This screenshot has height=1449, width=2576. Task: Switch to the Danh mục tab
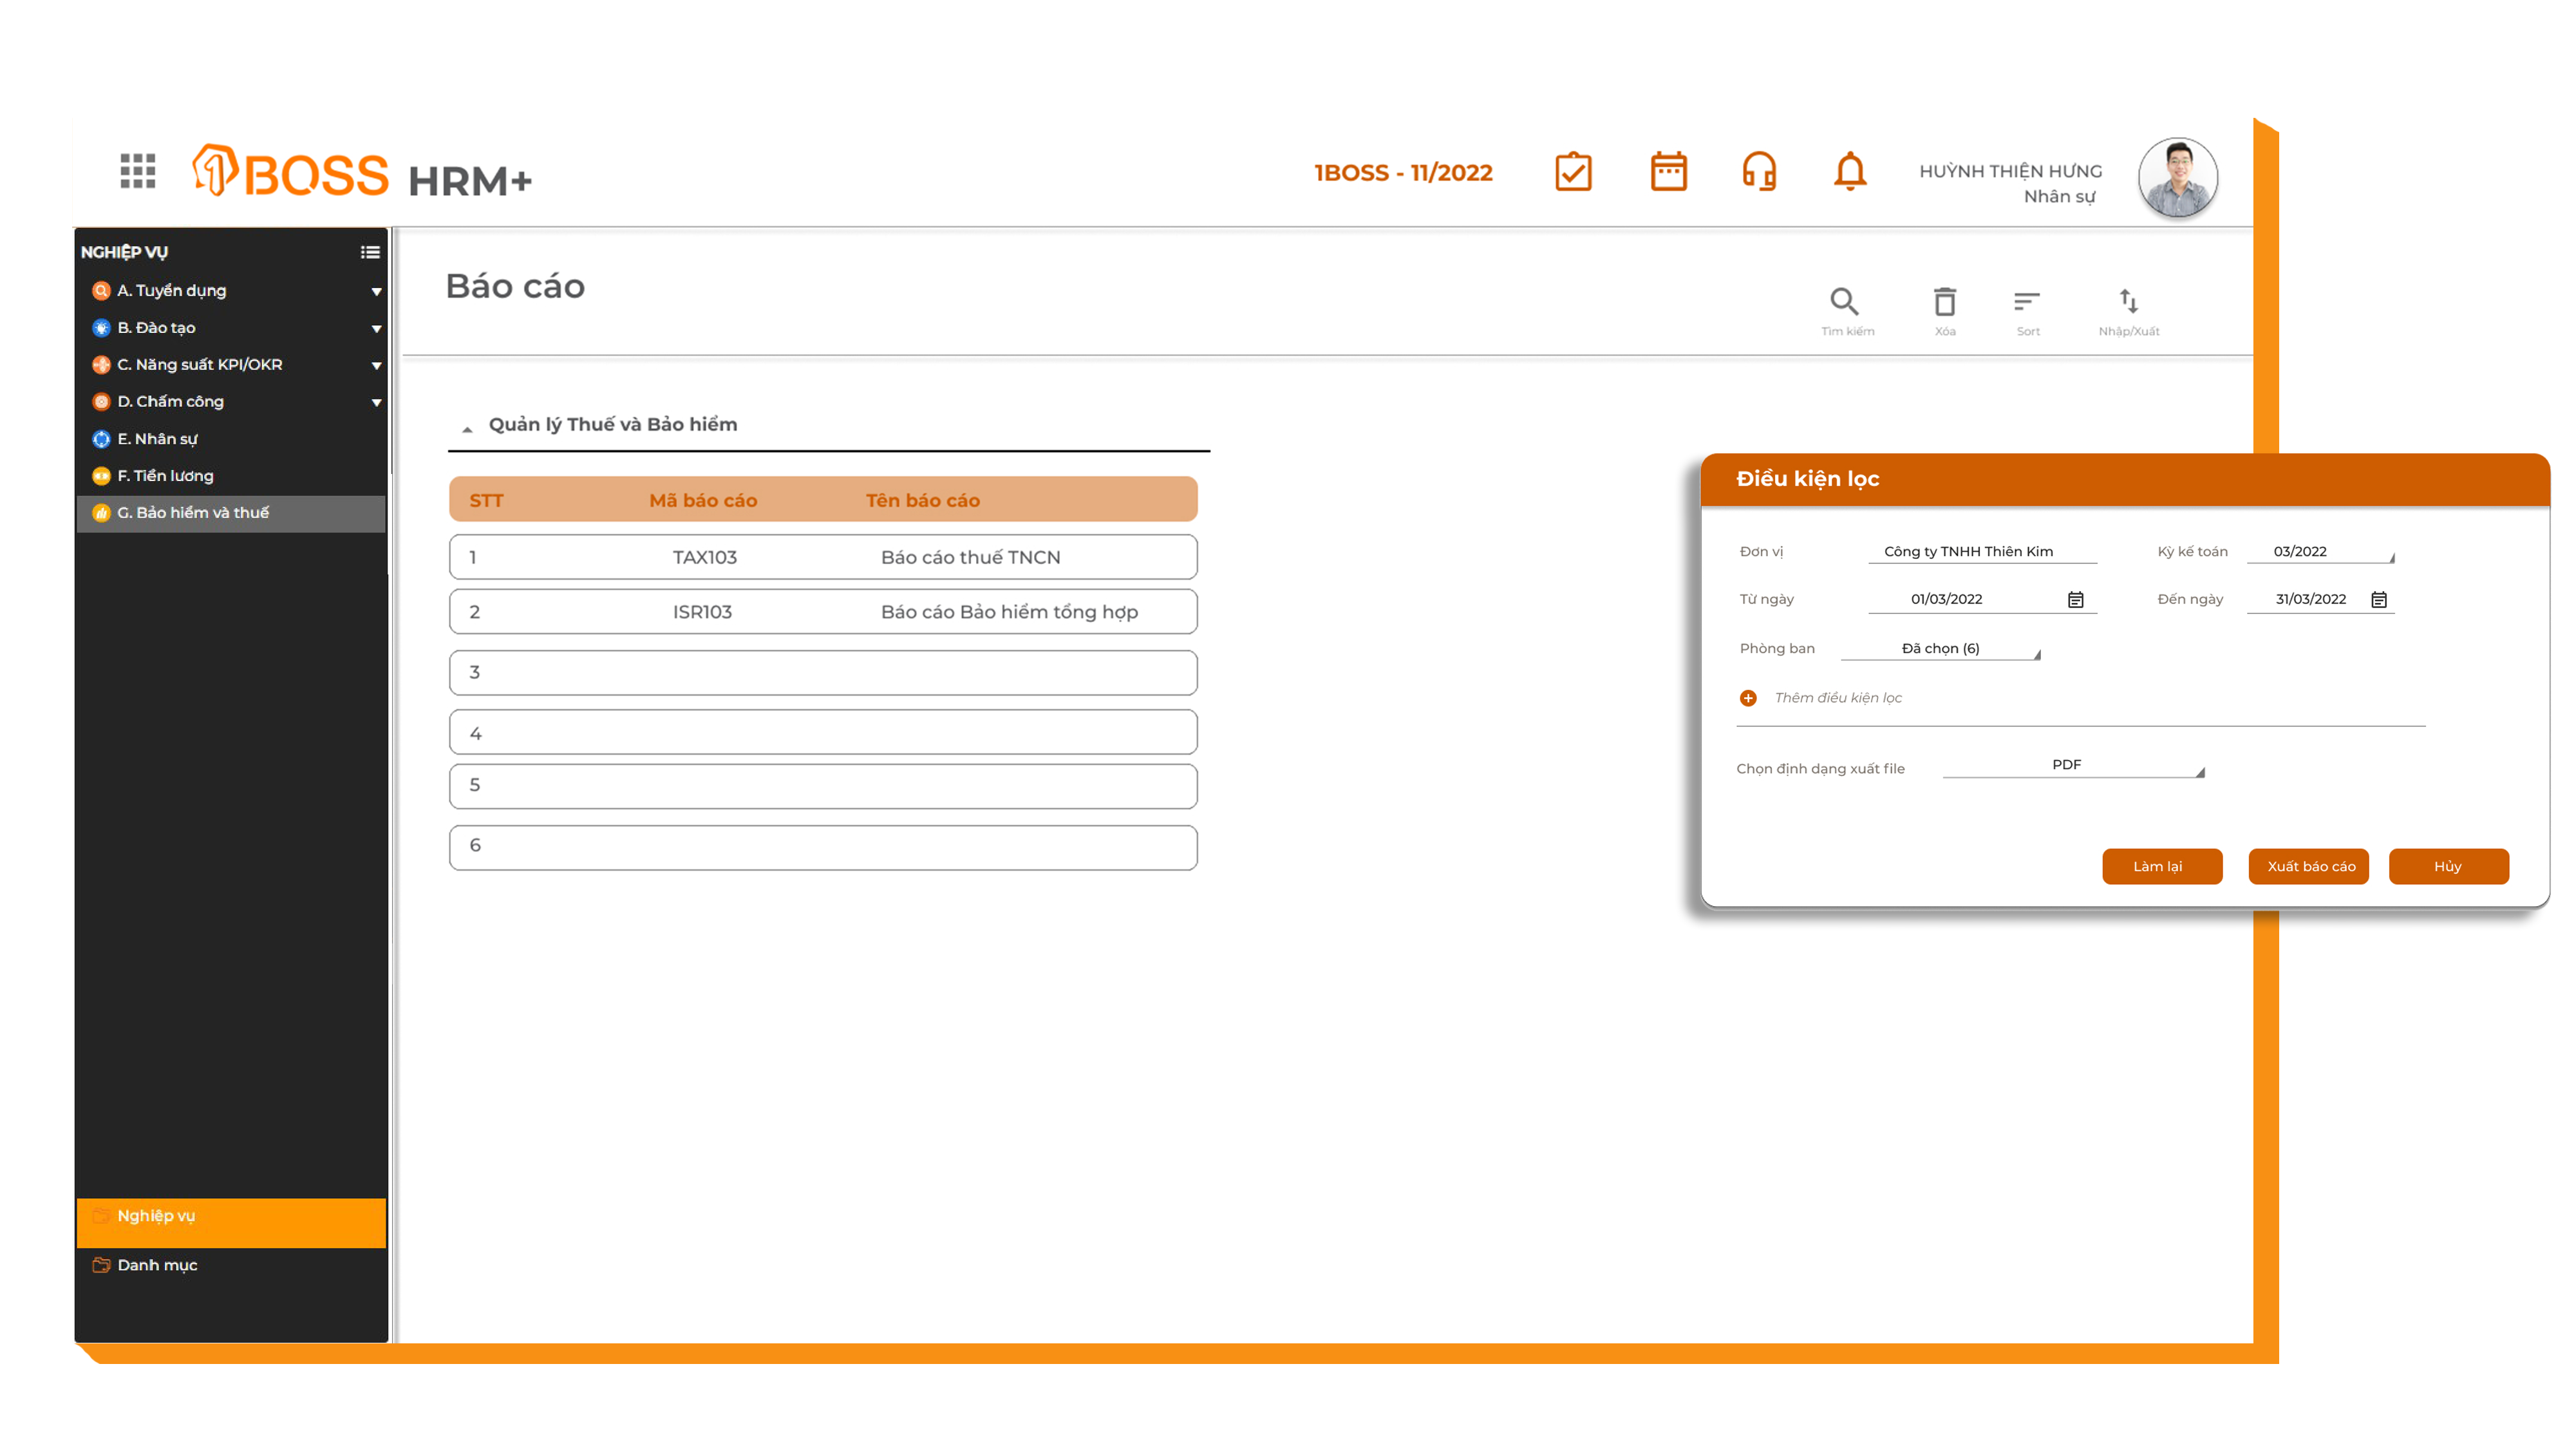[157, 1265]
